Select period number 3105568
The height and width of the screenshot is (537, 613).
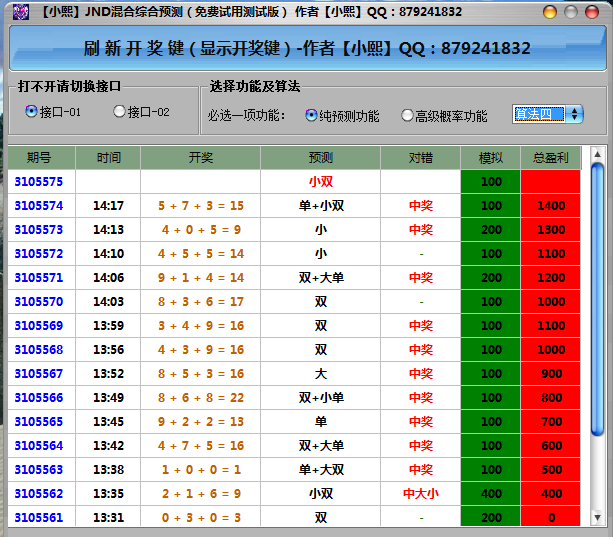39,350
